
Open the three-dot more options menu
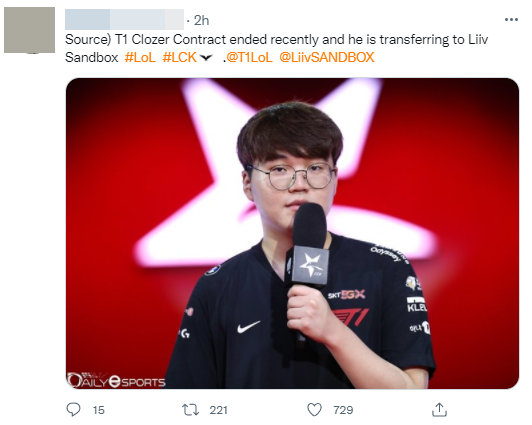pos(511,20)
